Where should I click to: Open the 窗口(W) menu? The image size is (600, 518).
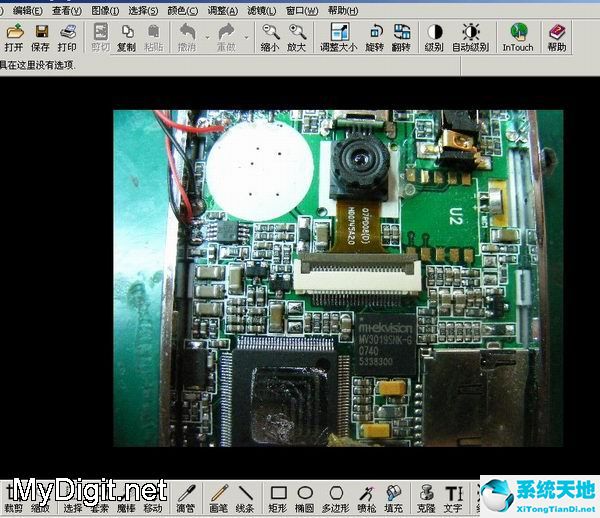pos(302,11)
